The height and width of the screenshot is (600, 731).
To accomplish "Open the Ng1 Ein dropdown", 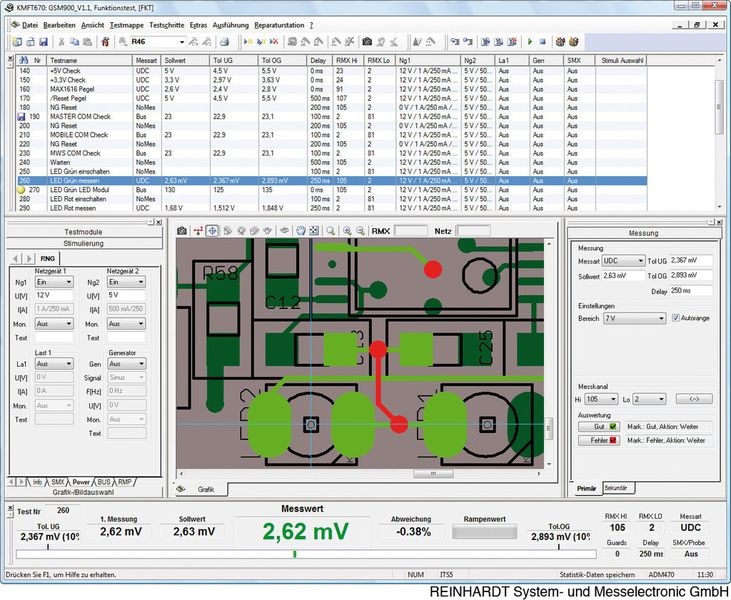I will coord(55,282).
